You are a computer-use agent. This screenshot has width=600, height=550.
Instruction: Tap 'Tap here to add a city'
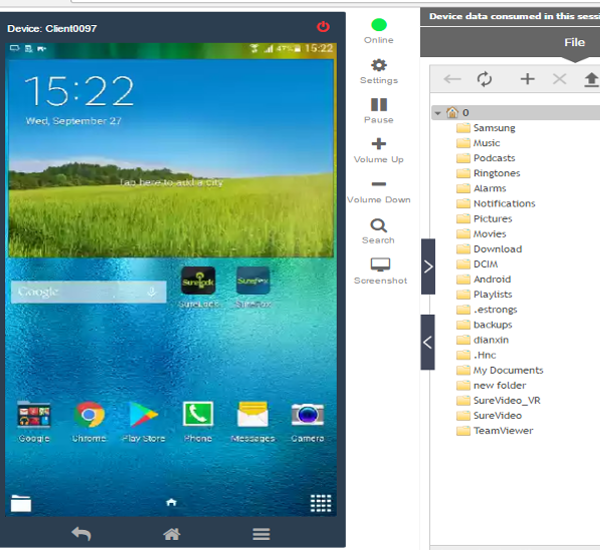click(x=171, y=183)
